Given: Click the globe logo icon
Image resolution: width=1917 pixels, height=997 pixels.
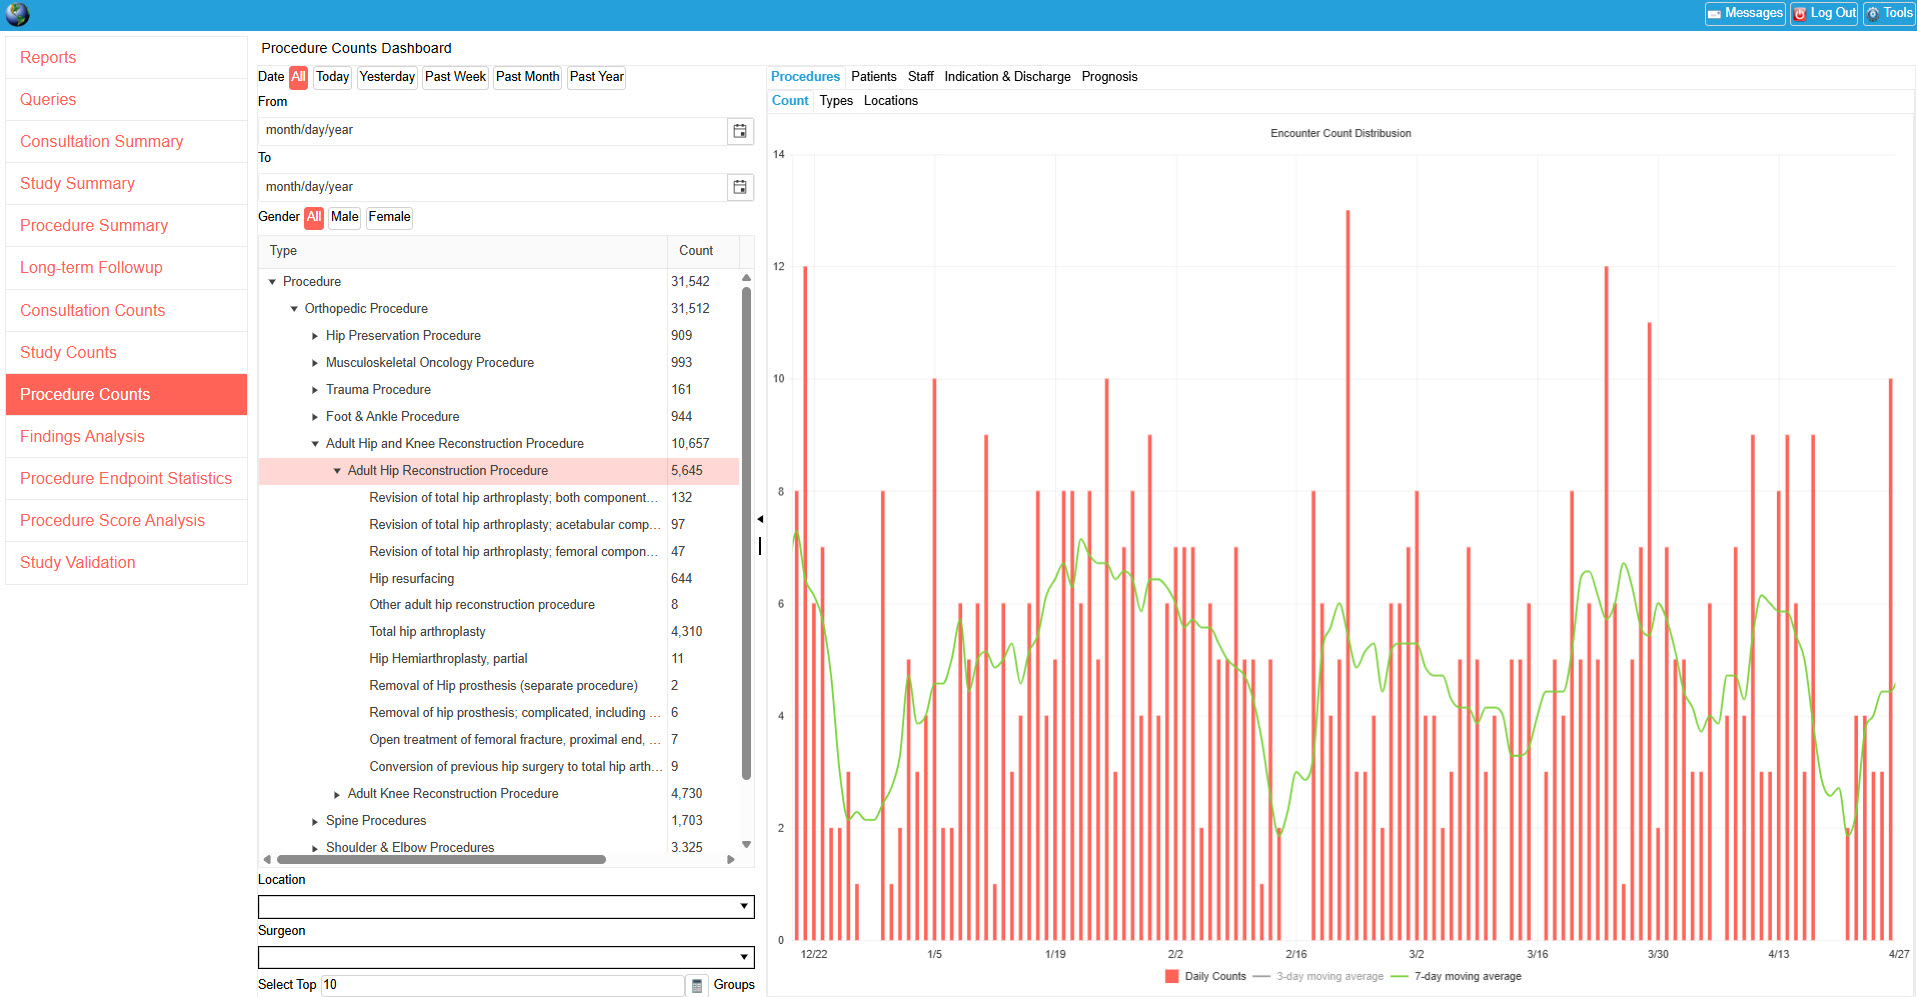Looking at the screenshot, I should 18,14.
